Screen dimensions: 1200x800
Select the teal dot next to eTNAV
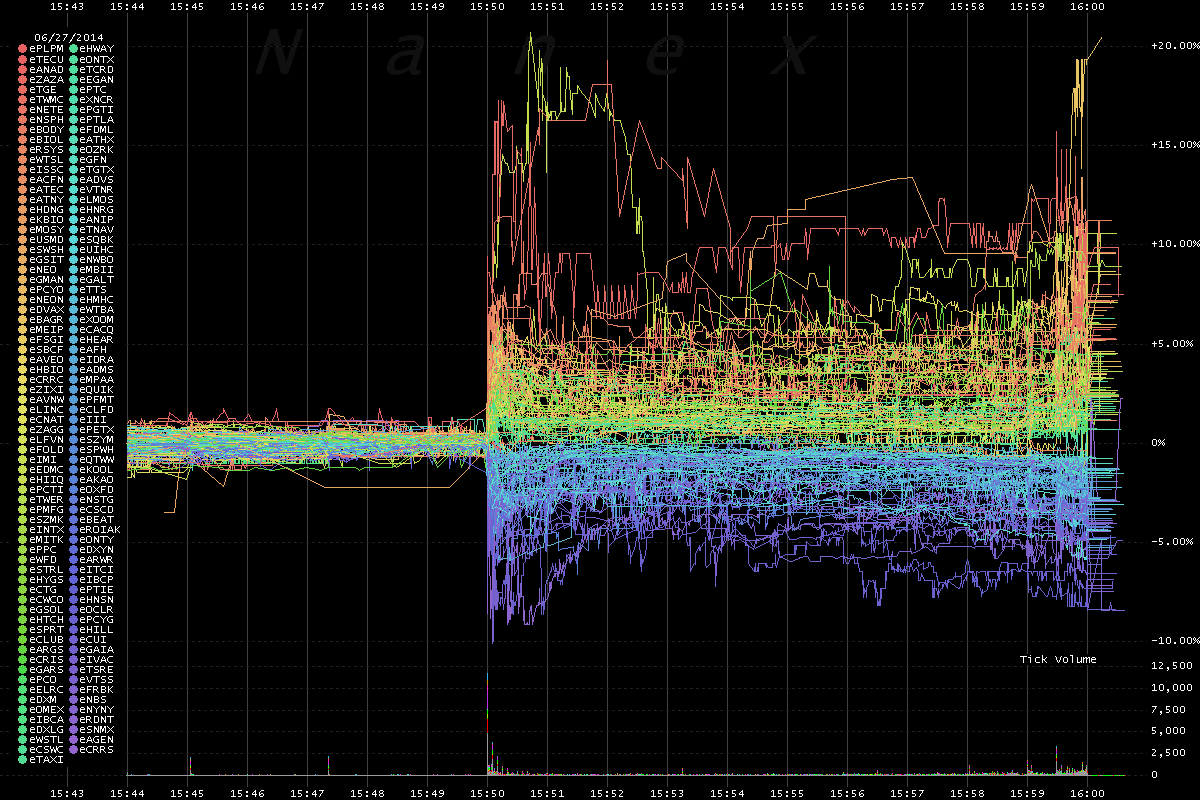(x=73, y=229)
